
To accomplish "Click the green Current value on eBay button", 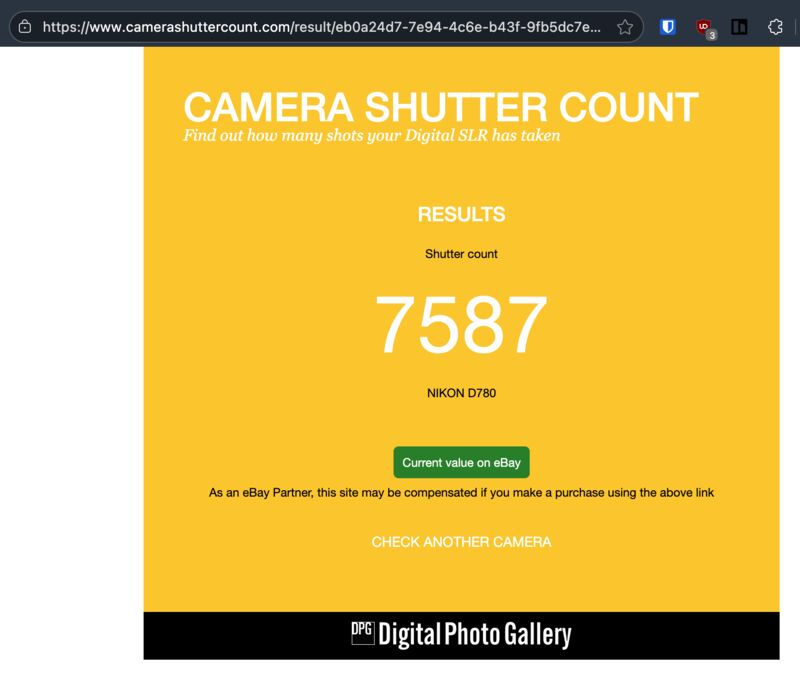I will click(x=461, y=463).
